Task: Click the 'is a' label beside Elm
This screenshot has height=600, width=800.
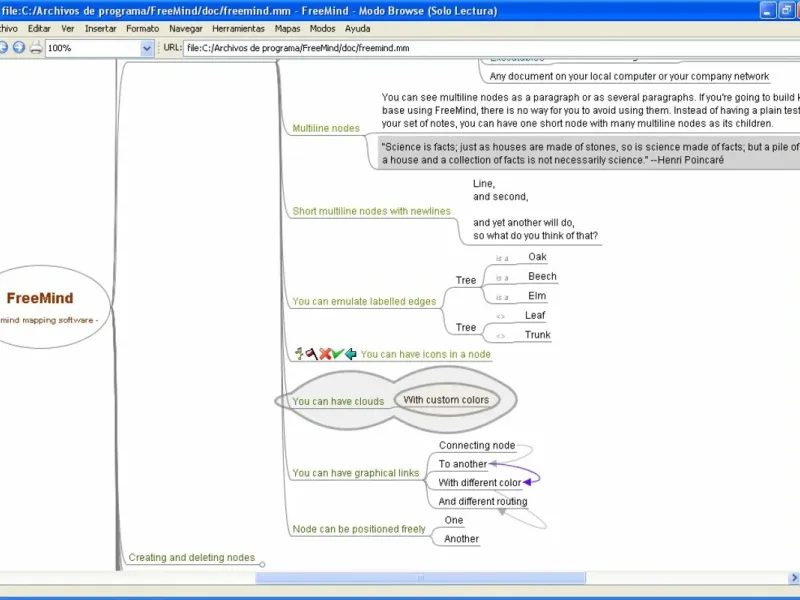Action: [502, 297]
